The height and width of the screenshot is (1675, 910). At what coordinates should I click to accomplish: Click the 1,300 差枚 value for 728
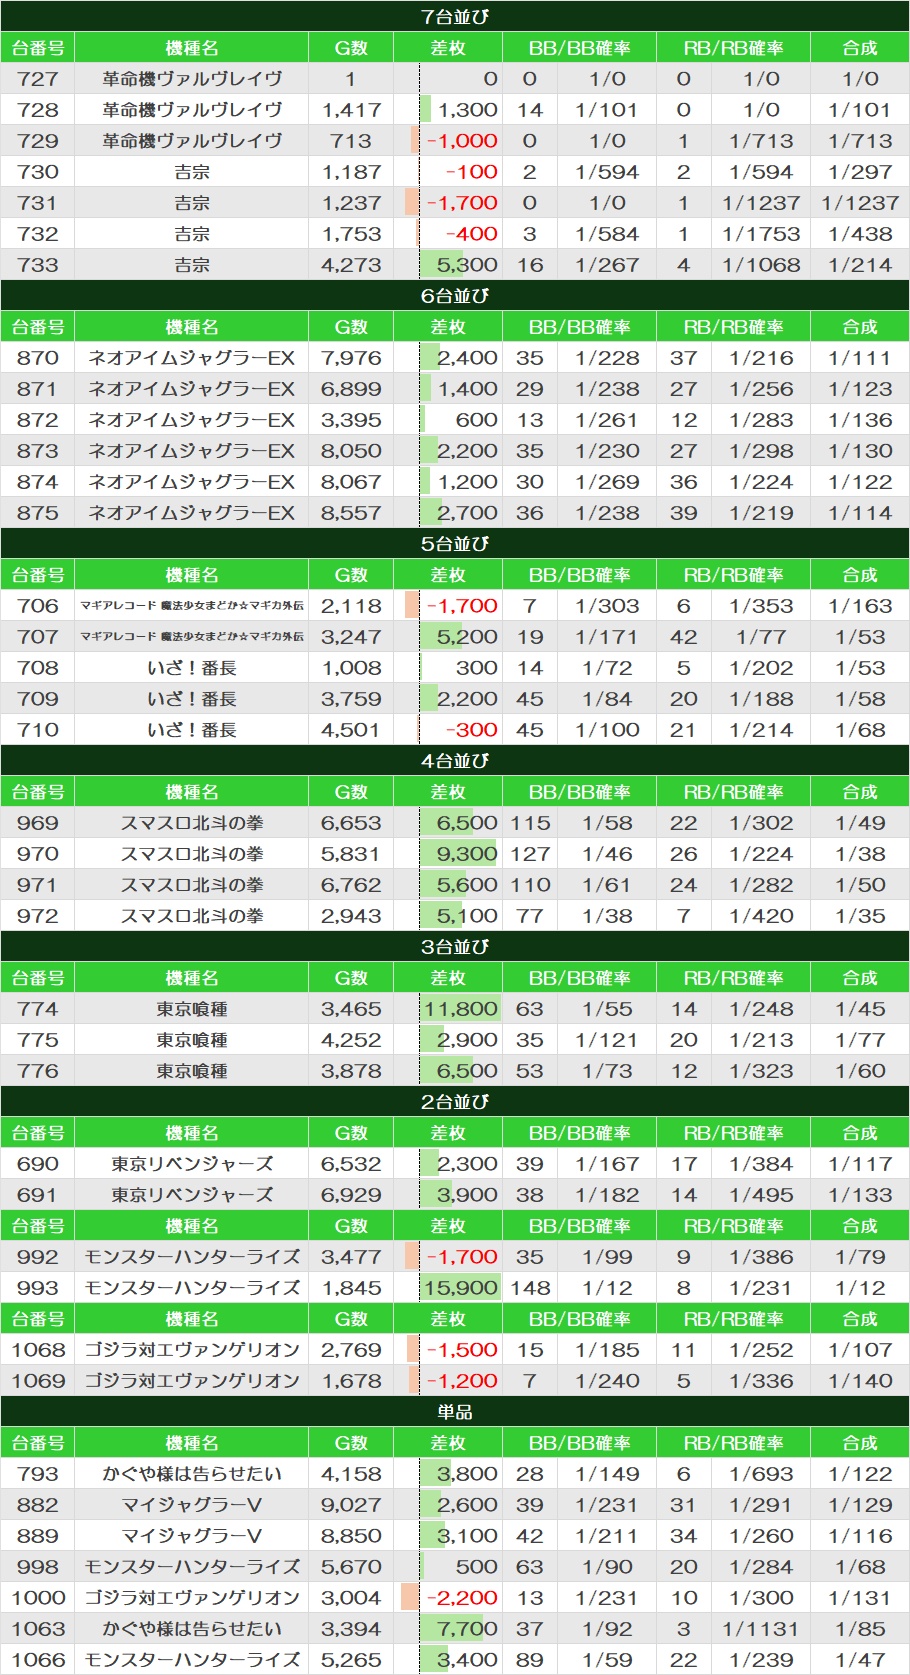point(467,109)
